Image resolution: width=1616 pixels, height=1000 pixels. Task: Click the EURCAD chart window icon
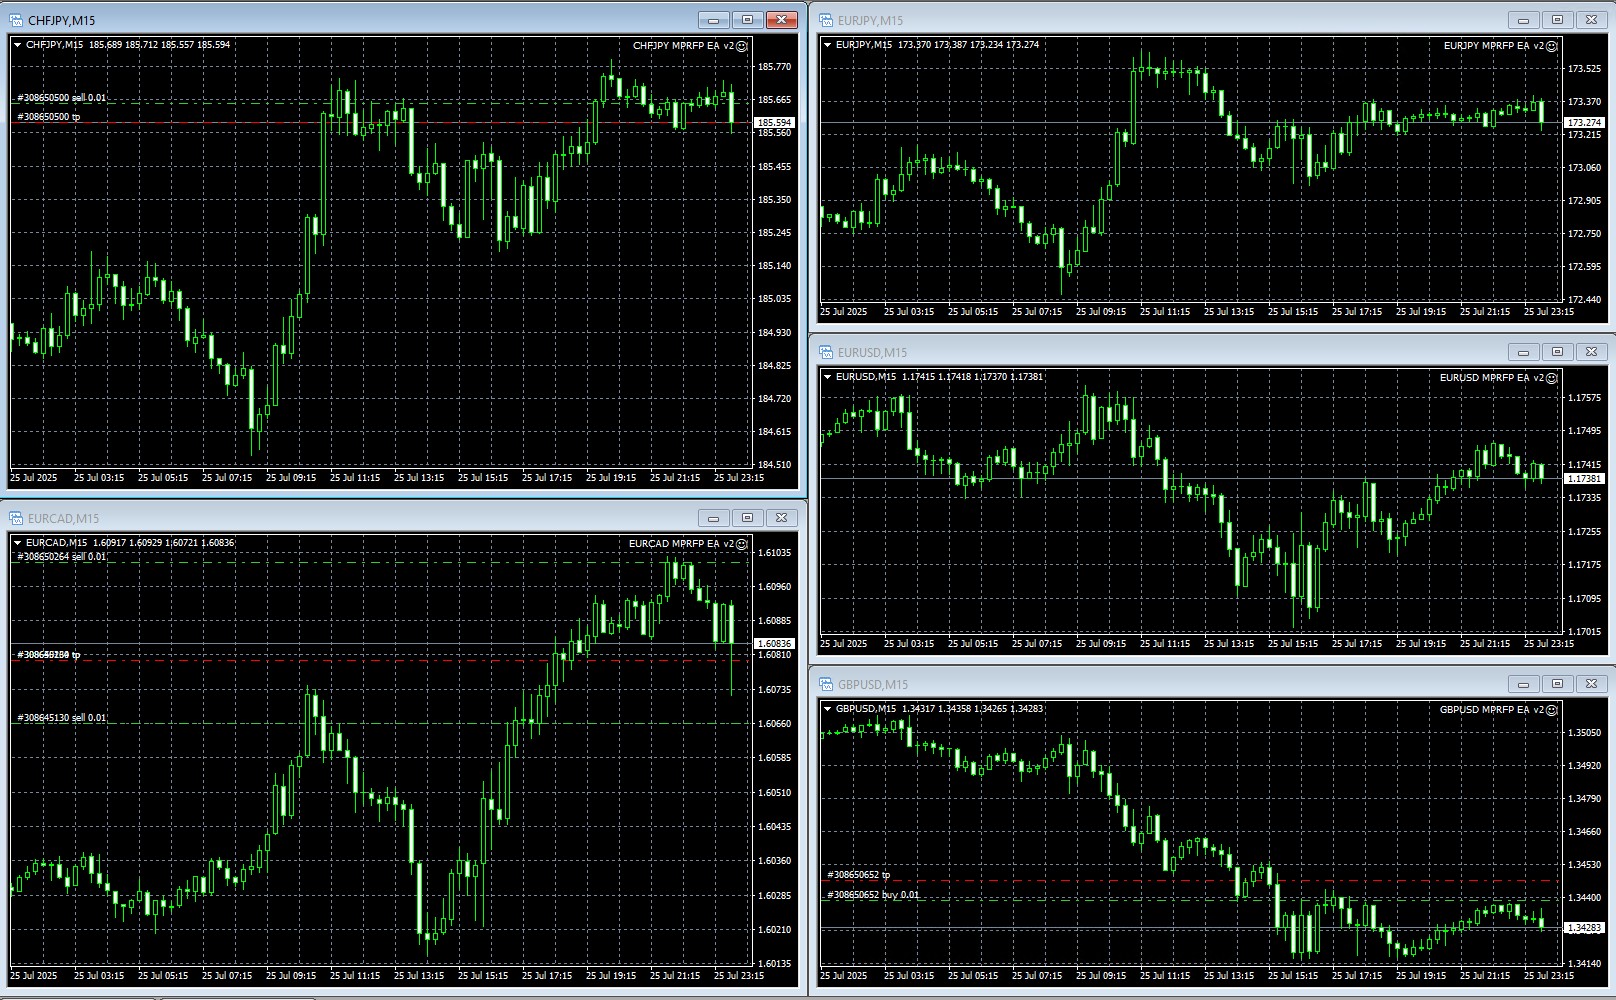tap(16, 518)
